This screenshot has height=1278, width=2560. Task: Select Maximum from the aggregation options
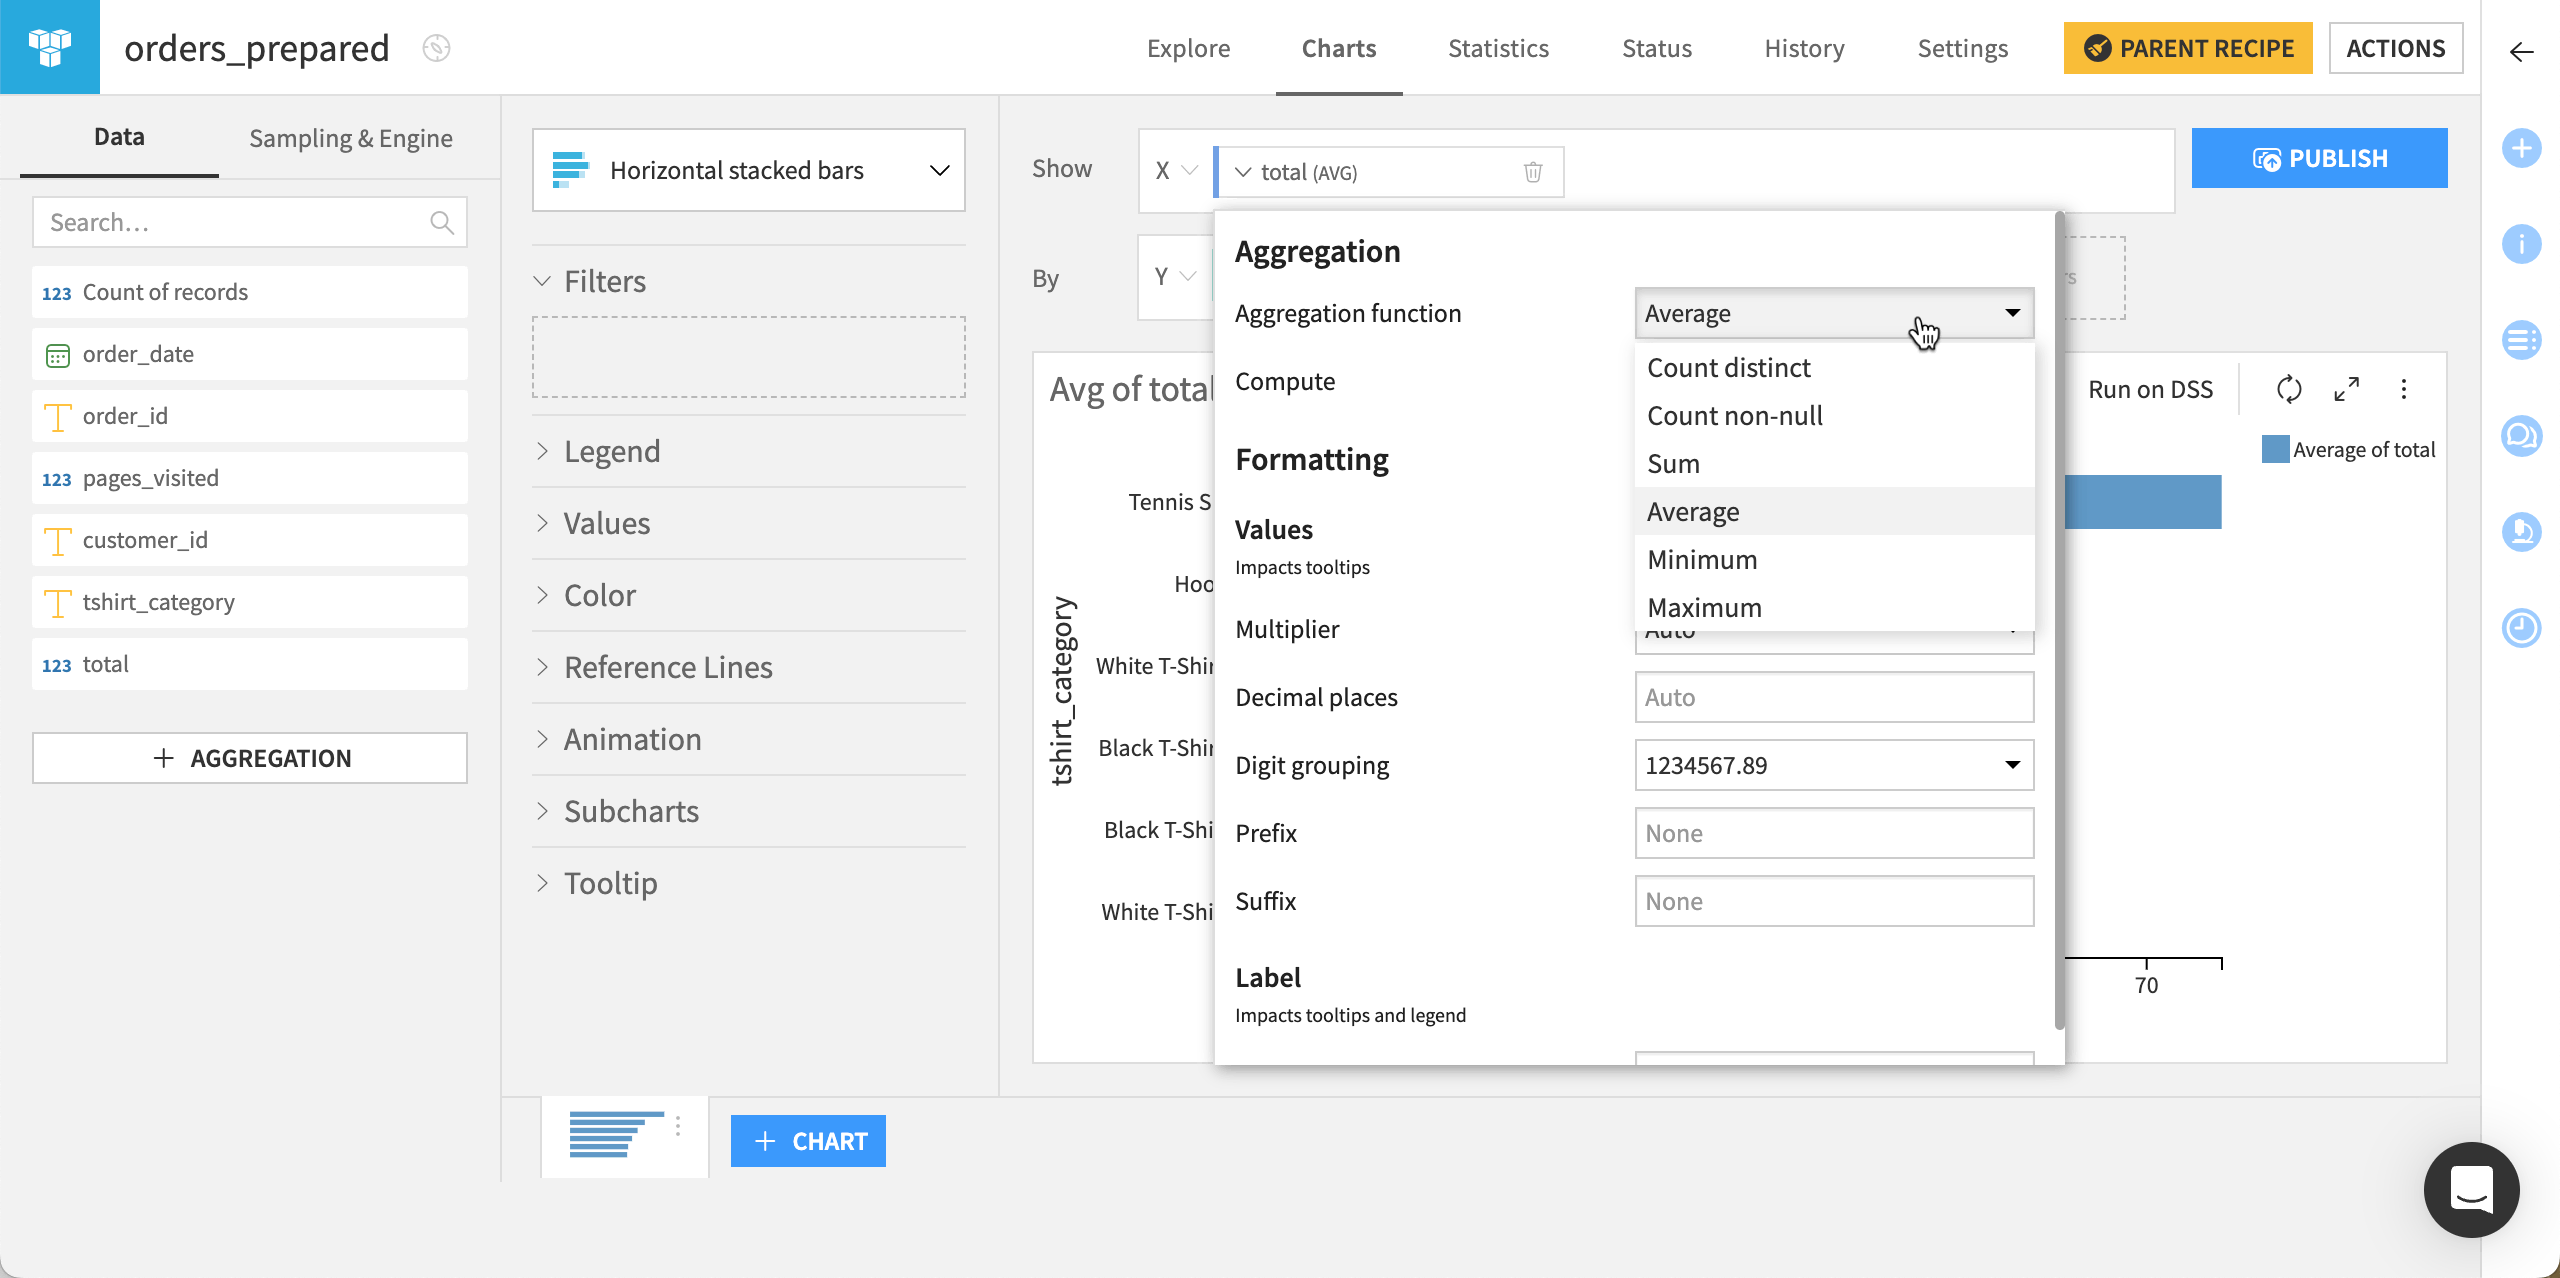tap(1703, 606)
